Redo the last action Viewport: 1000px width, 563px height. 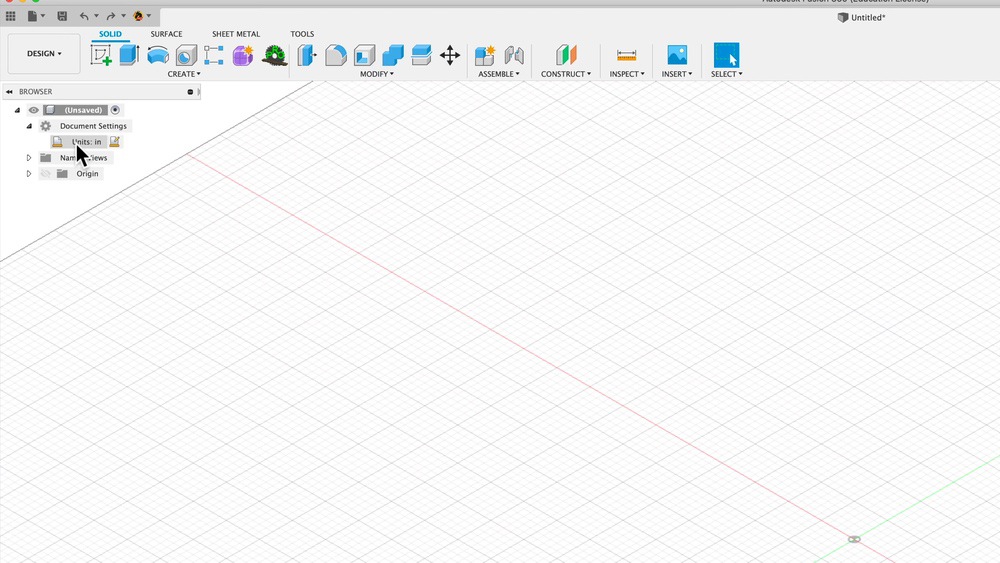tap(111, 16)
